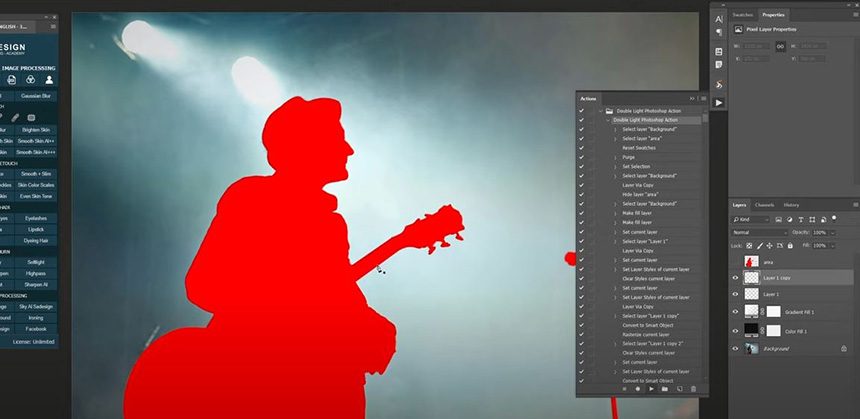Open the Layers panel menu icon
The image size is (860, 419).
(855, 205)
